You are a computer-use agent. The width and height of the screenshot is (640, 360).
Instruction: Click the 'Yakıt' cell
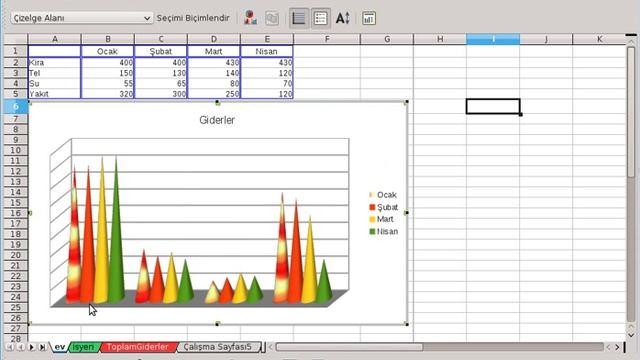[54, 94]
